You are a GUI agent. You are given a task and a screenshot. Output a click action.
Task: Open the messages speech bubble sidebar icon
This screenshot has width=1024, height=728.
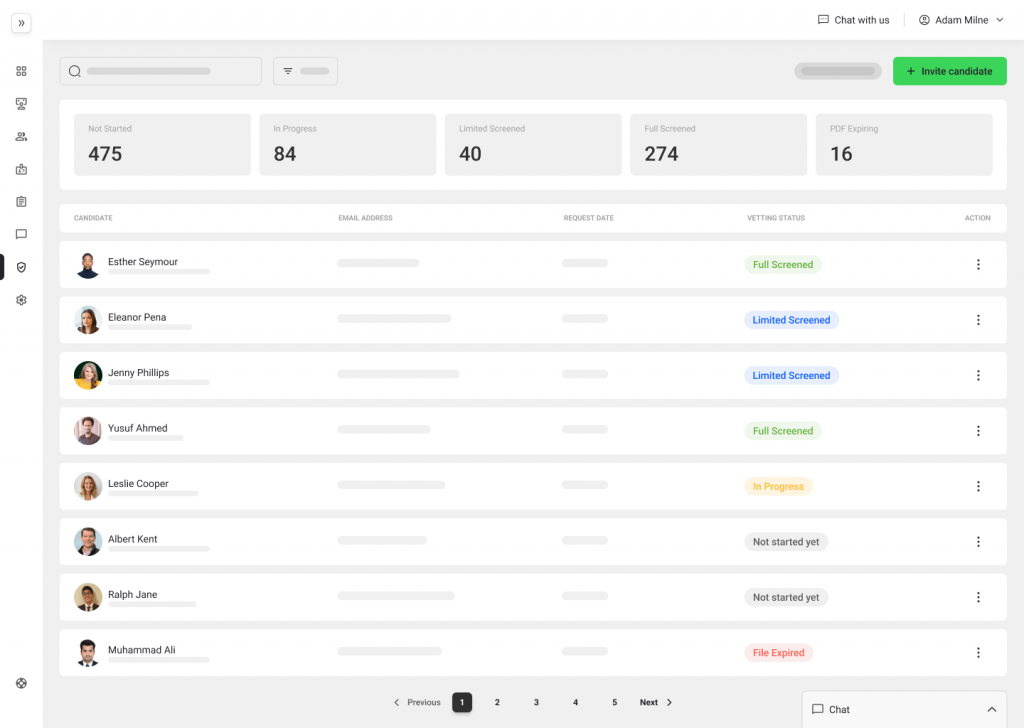[x=21, y=234]
